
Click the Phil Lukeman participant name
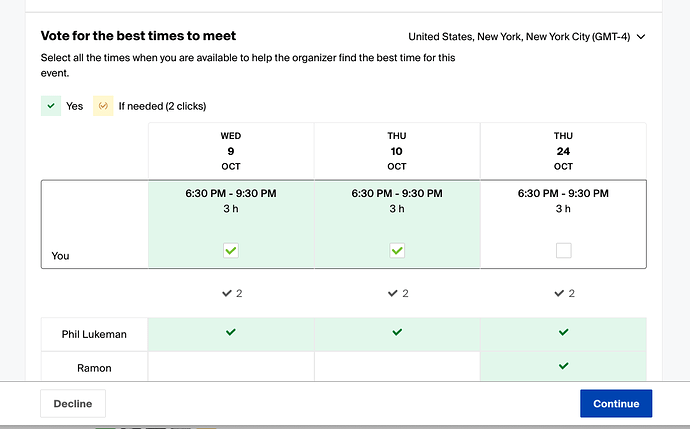pyautogui.click(x=94, y=334)
